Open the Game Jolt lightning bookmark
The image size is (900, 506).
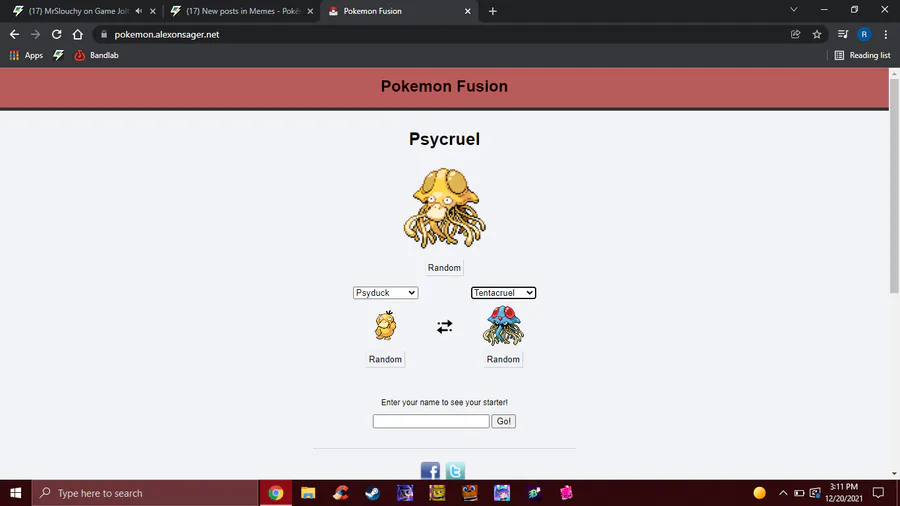[x=59, y=55]
